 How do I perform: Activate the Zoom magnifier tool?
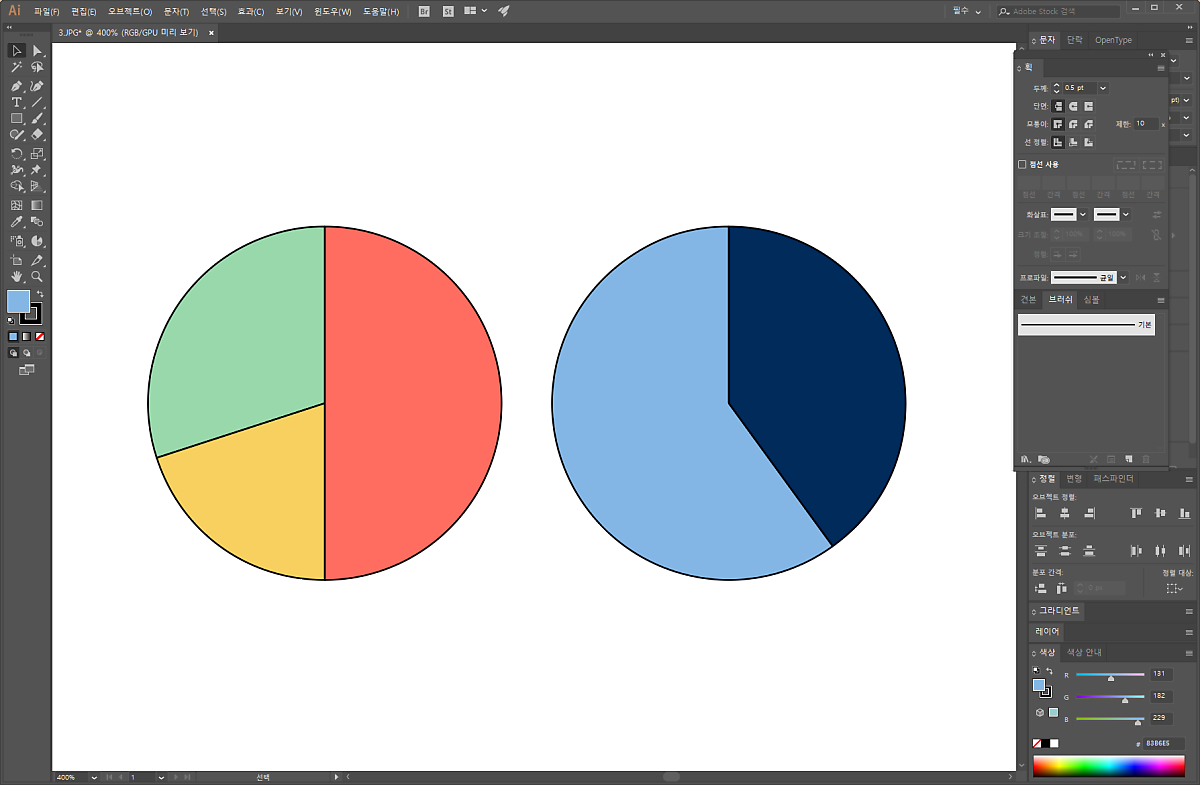coord(37,276)
